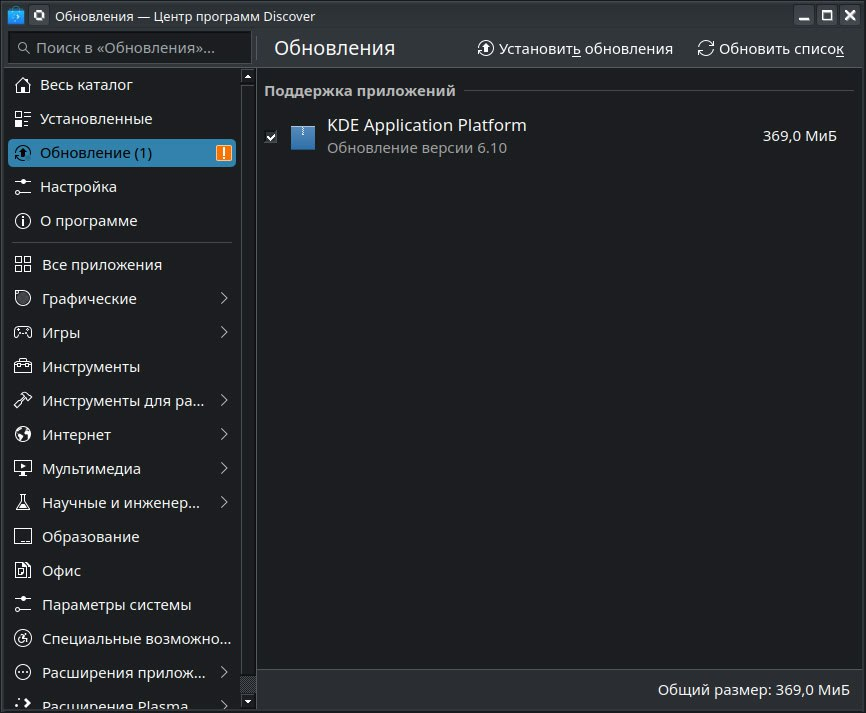This screenshot has width=866, height=713.
Task: Click the monitor icon beside Мультимедиа
Action: pyautogui.click(x=23, y=468)
